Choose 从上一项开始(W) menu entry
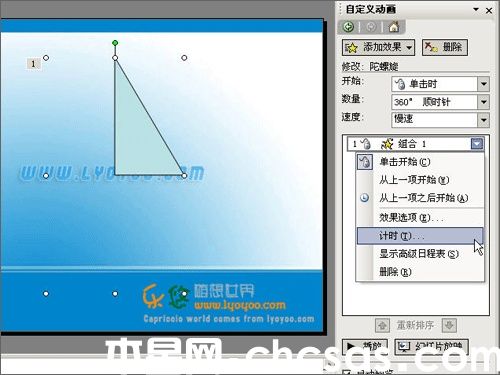The height and width of the screenshot is (375, 500). [x=420, y=180]
